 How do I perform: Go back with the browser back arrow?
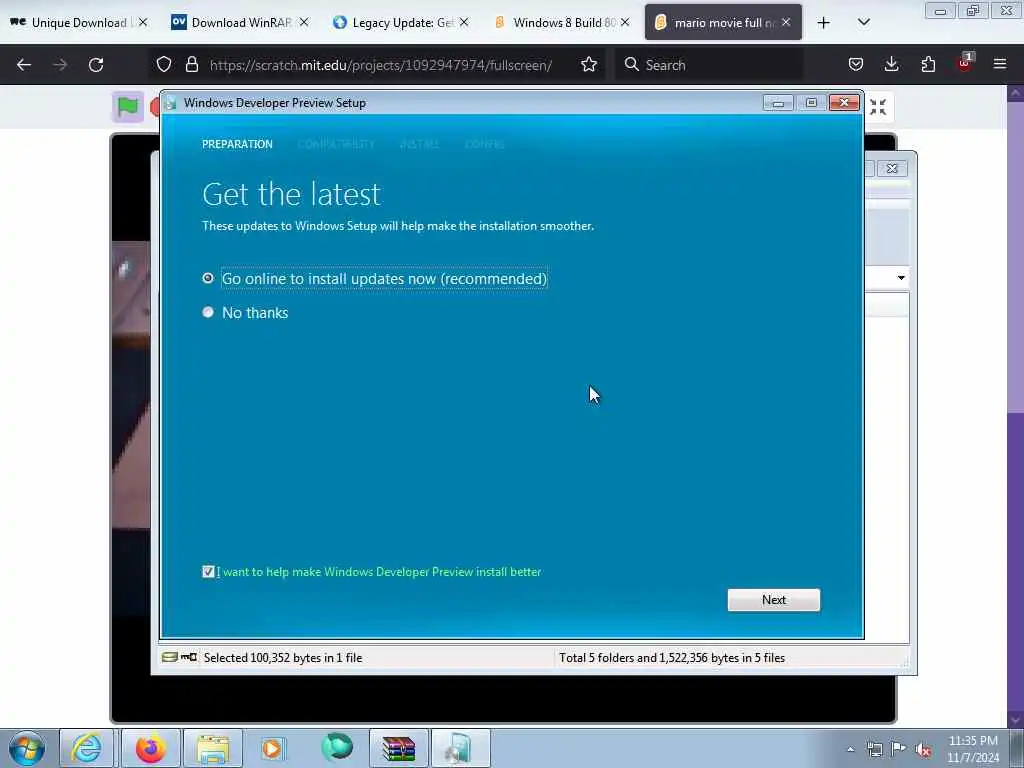[24, 65]
